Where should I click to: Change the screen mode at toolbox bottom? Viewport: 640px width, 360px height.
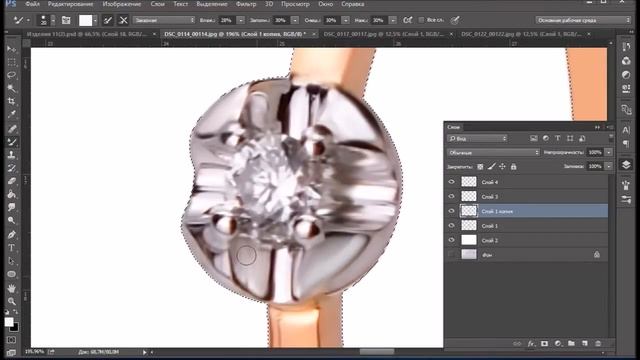11,352
